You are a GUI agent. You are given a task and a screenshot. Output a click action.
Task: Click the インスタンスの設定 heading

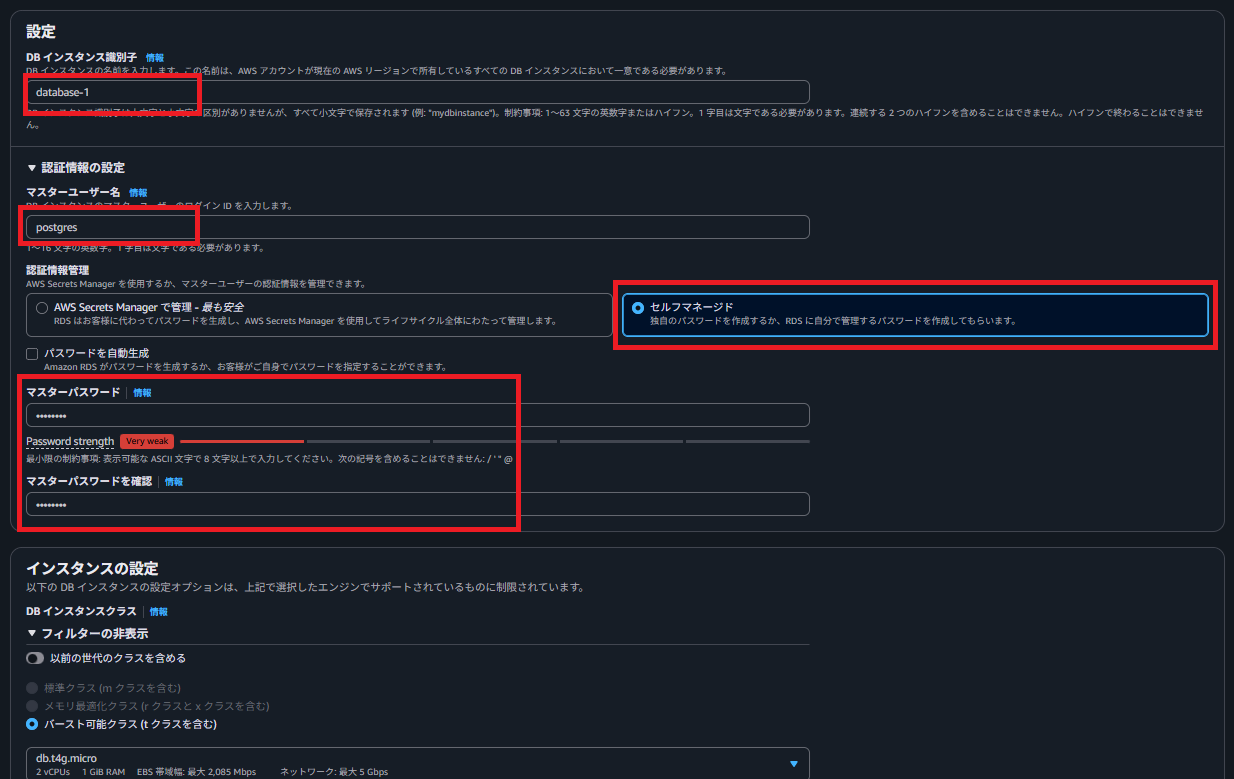92,568
